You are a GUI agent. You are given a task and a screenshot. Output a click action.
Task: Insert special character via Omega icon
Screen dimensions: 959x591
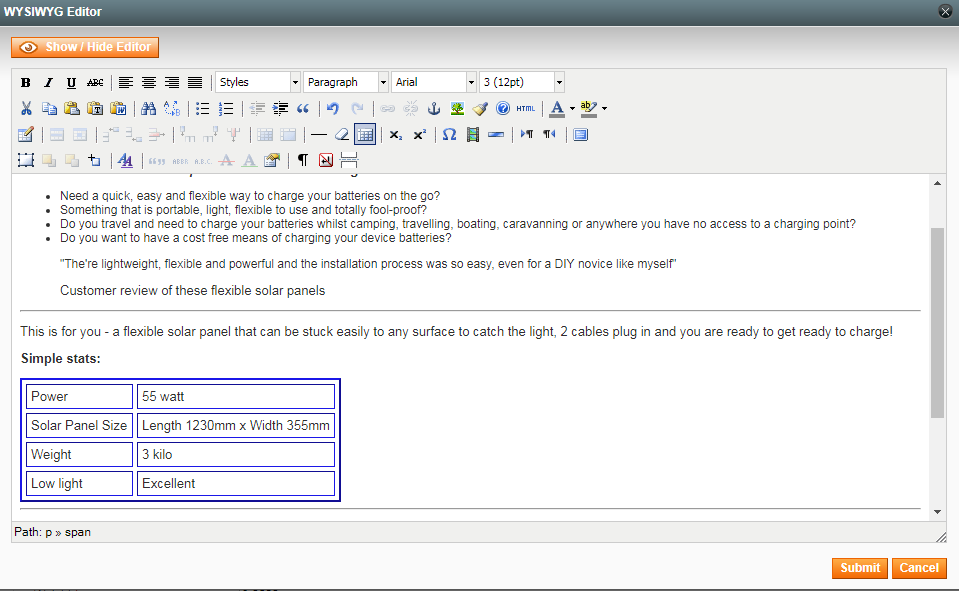tap(449, 134)
